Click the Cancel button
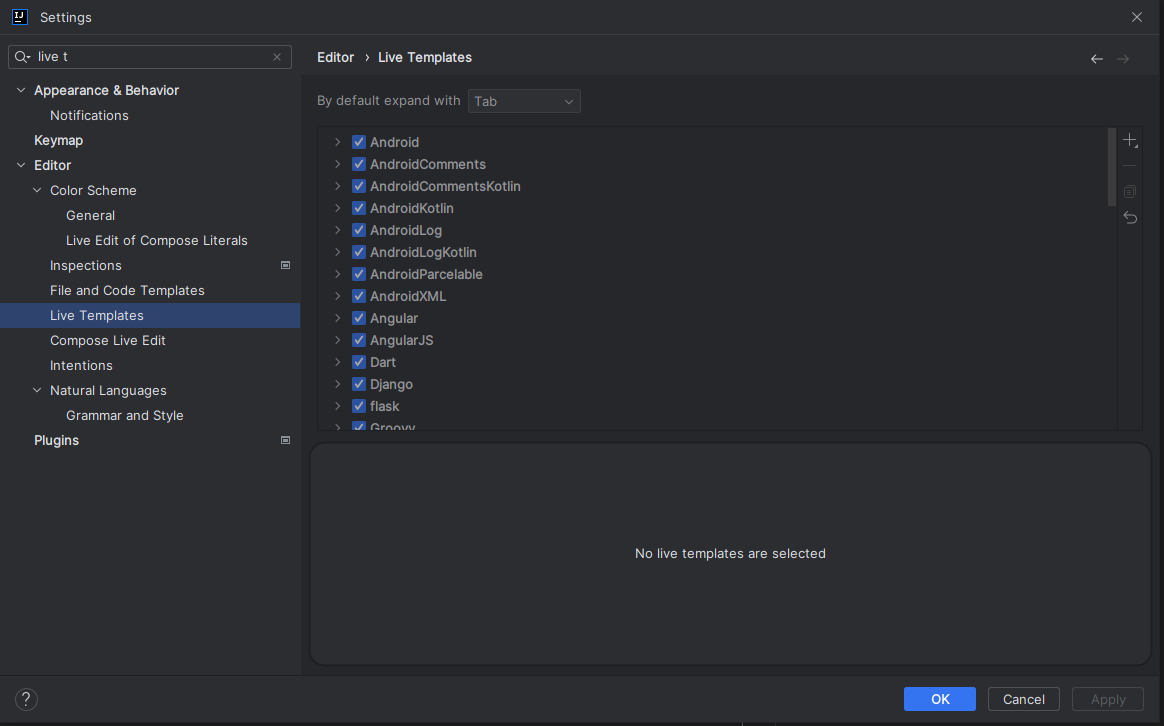 (x=1023, y=699)
